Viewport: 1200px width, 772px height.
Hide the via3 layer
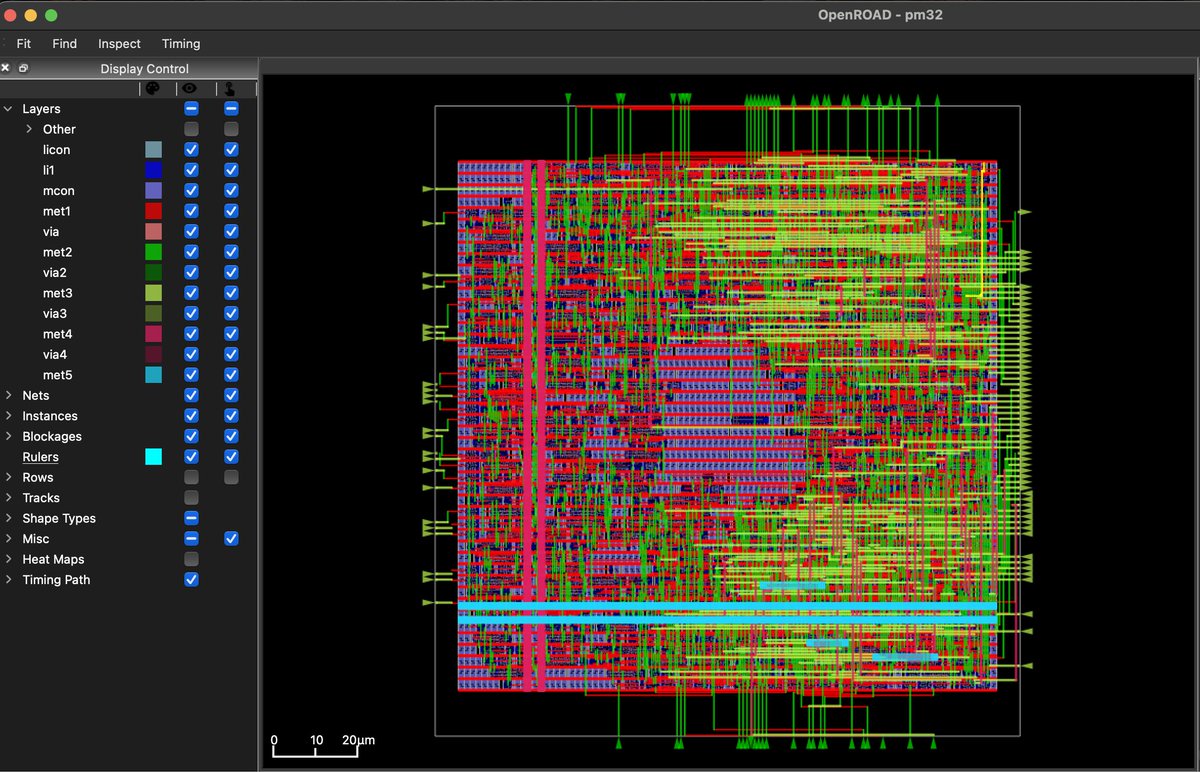tap(191, 314)
